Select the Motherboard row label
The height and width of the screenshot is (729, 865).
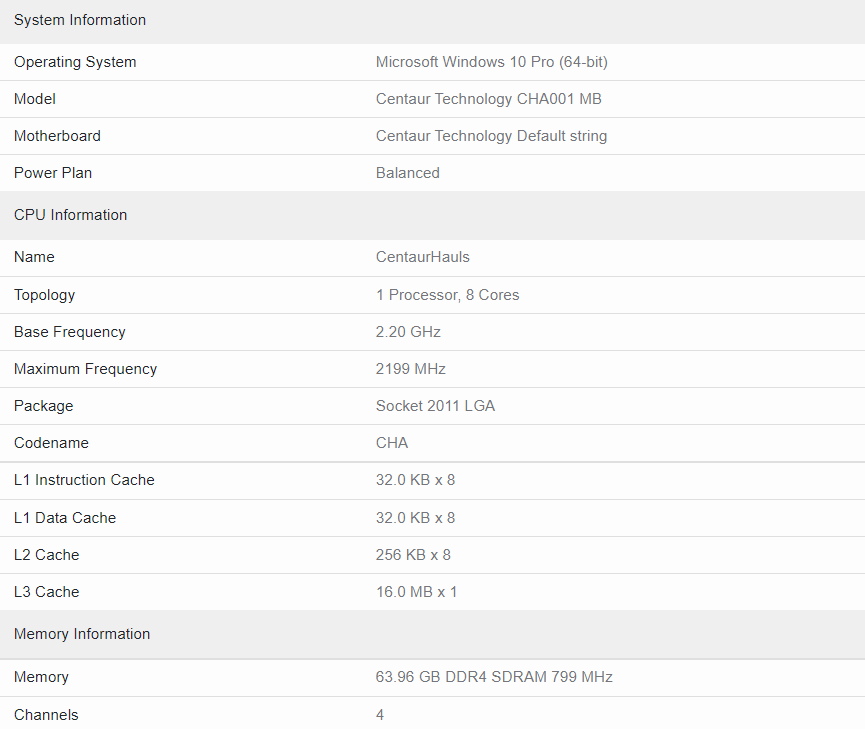point(57,136)
